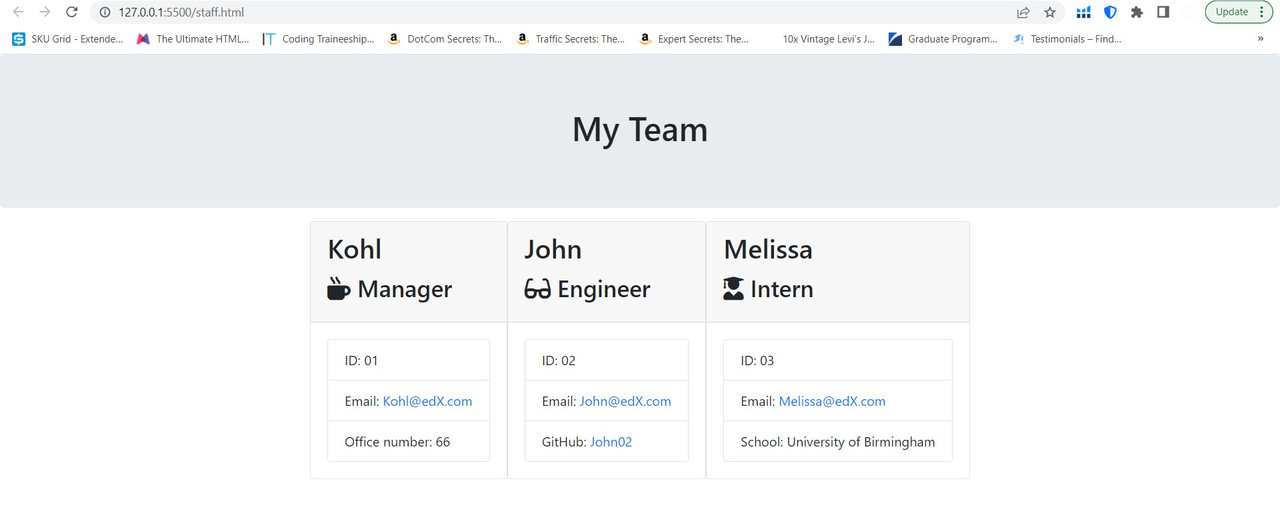Viewport: 1280px width, 507px height.
Task: Click the ID: 03 row
Action: click(x=838, y=360)
